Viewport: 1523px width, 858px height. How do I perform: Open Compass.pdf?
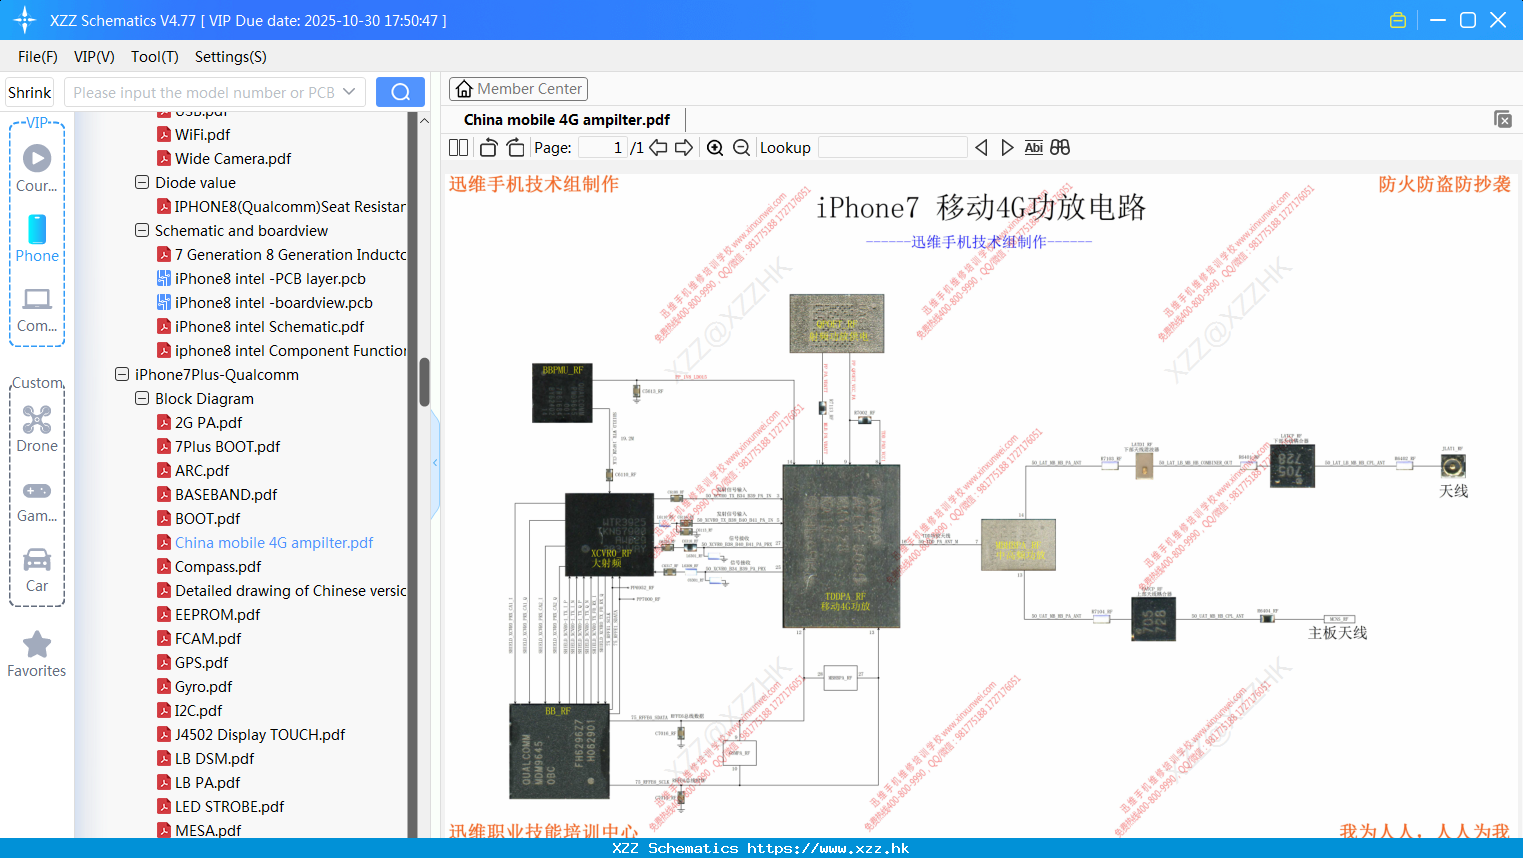pos(218,566)
